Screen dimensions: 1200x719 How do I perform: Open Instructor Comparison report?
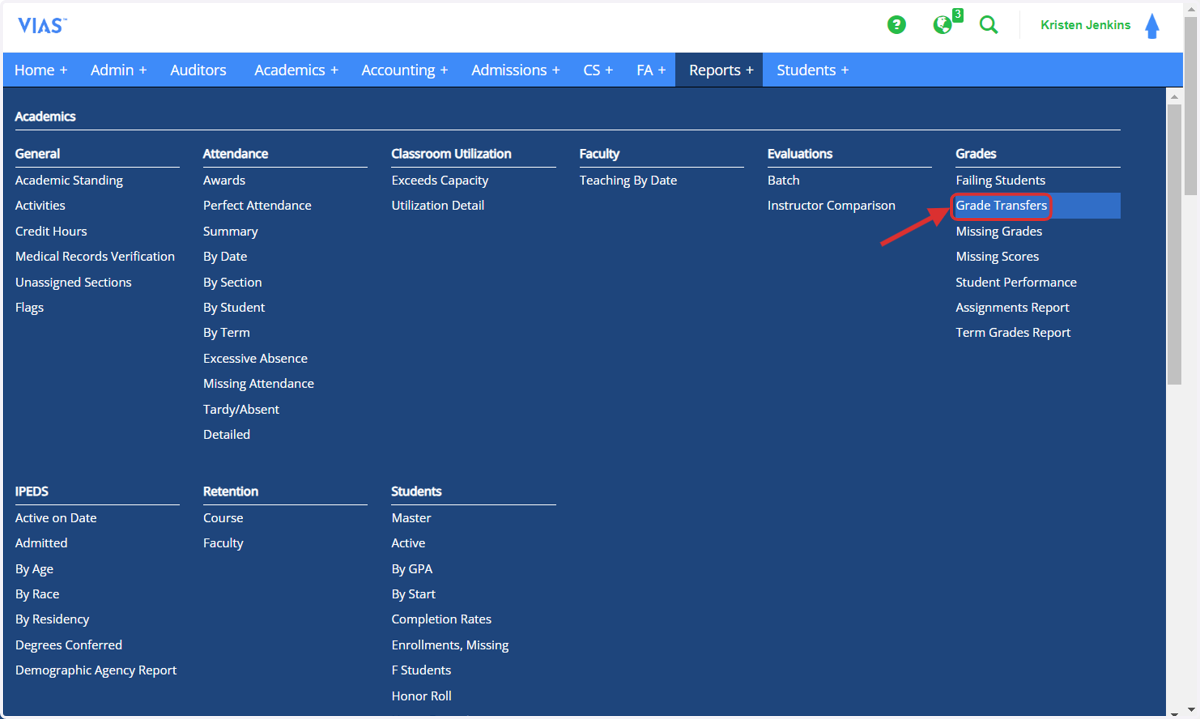(832, 205)
